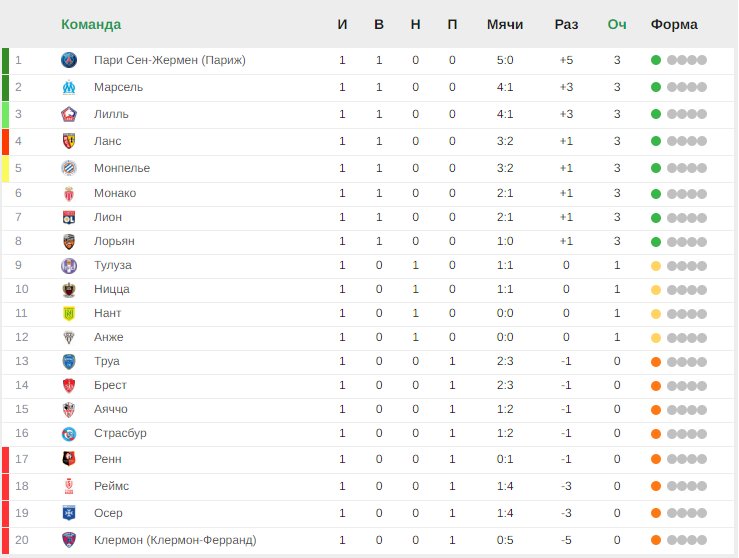Click the Lille team badge
Screen dimensions: 739x558
(x=69, y=114)
